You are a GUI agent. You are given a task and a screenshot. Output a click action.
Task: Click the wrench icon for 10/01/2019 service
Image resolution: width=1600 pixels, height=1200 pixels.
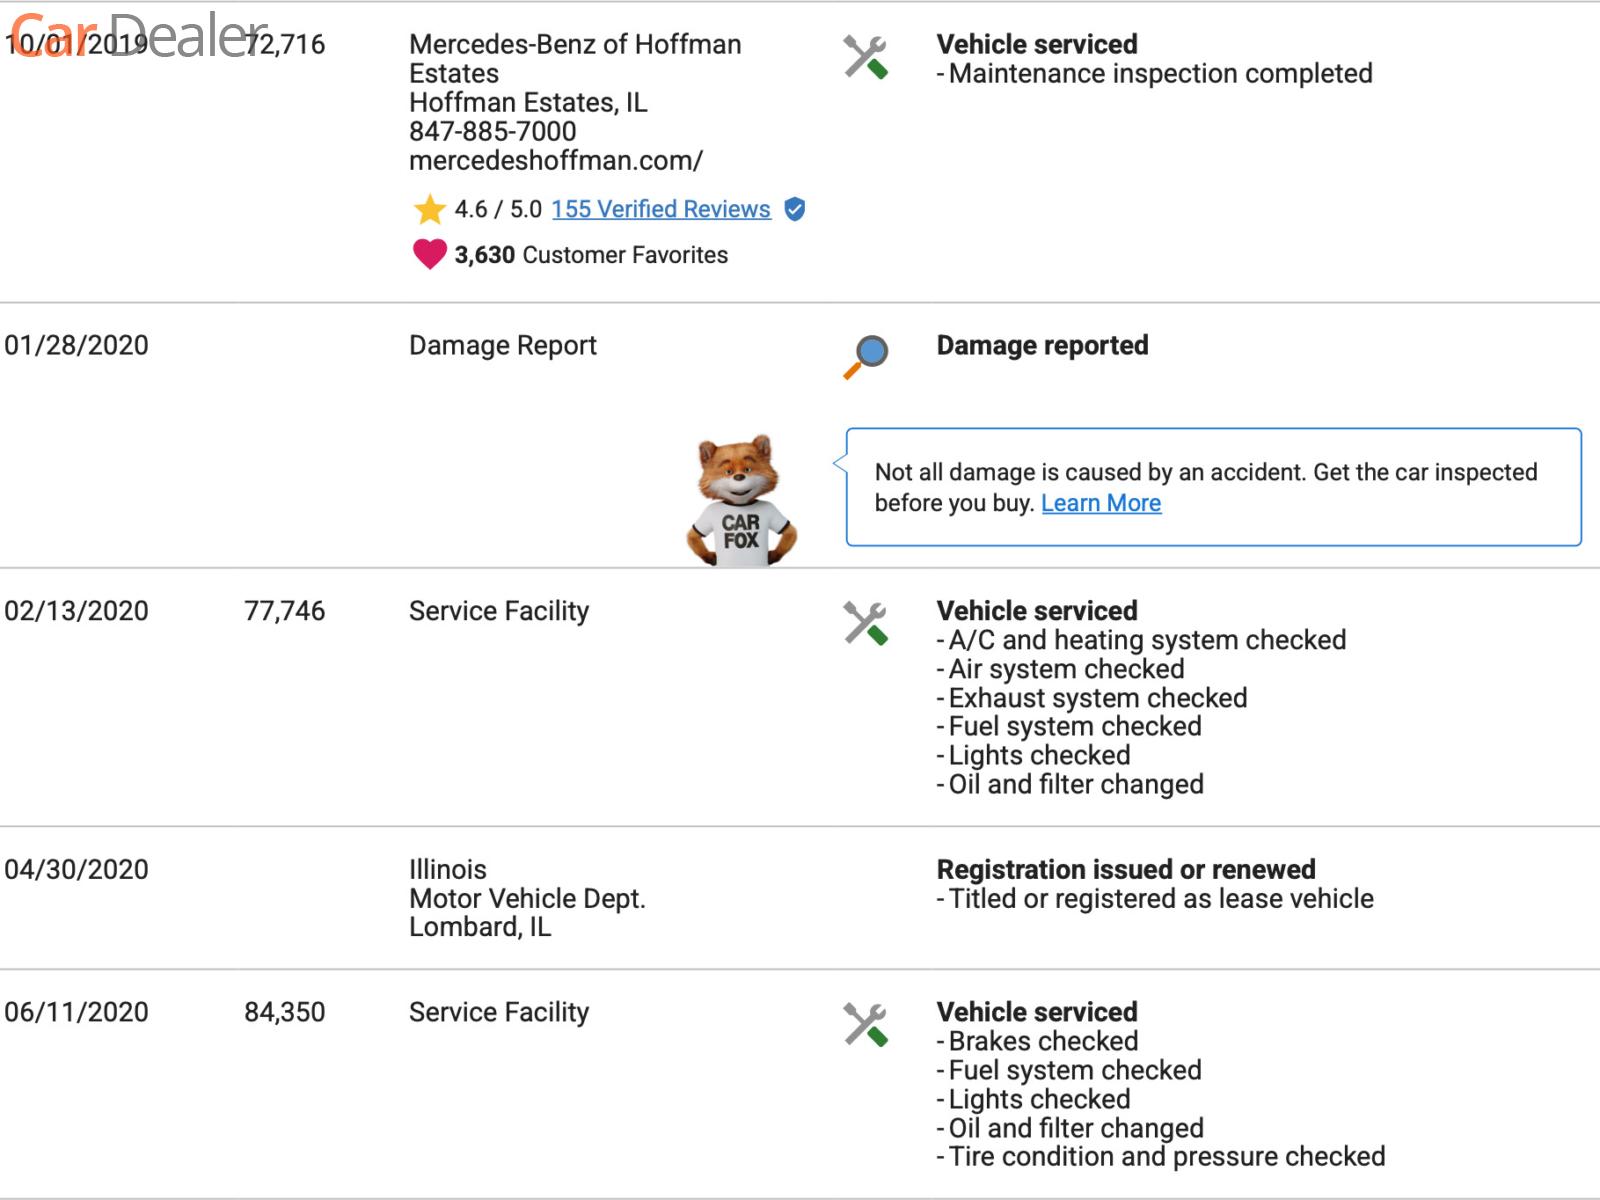(x=865, y=57)
